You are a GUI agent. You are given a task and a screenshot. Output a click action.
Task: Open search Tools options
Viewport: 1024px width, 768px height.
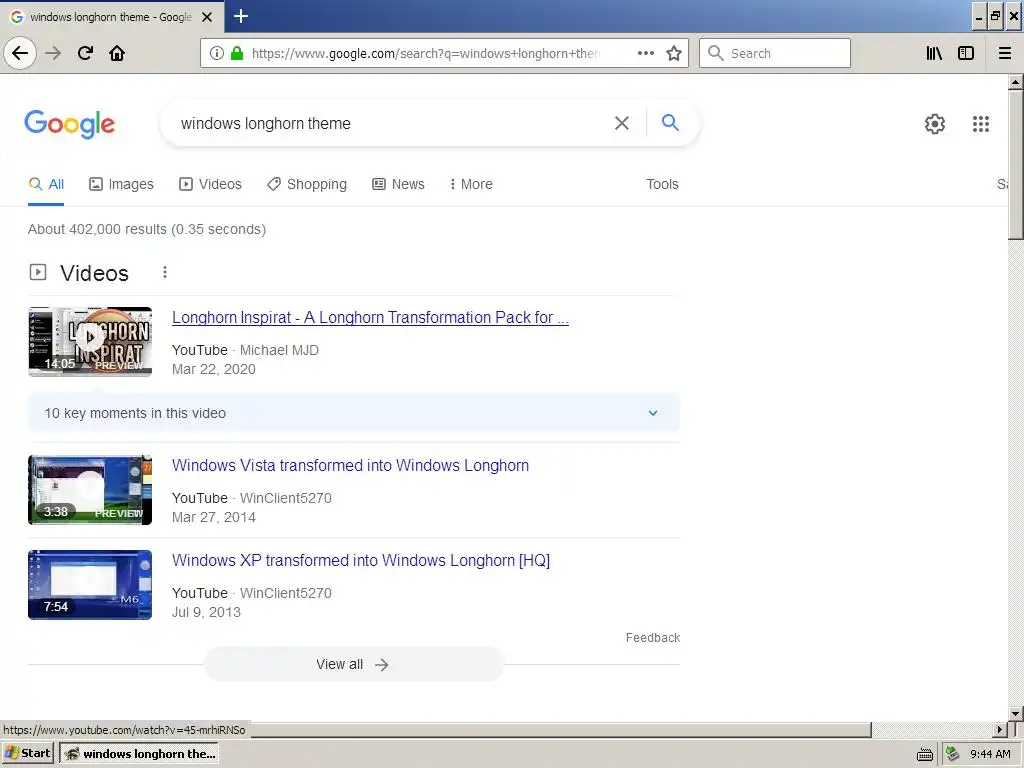click(x=662, y=184)
